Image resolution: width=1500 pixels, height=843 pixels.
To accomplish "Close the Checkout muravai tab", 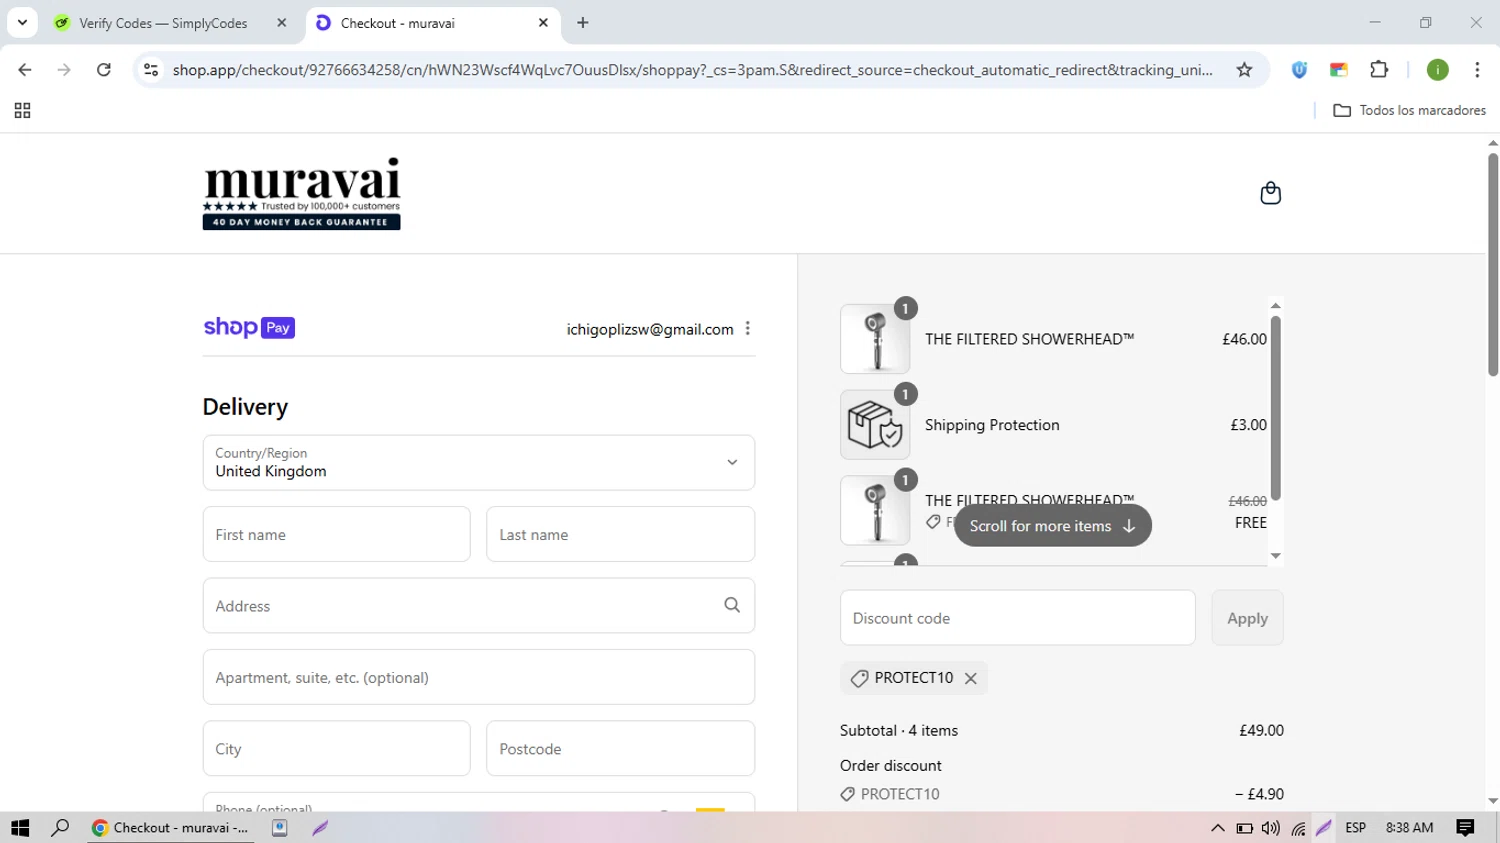I will pyautogui.click(x=543, y=23).
